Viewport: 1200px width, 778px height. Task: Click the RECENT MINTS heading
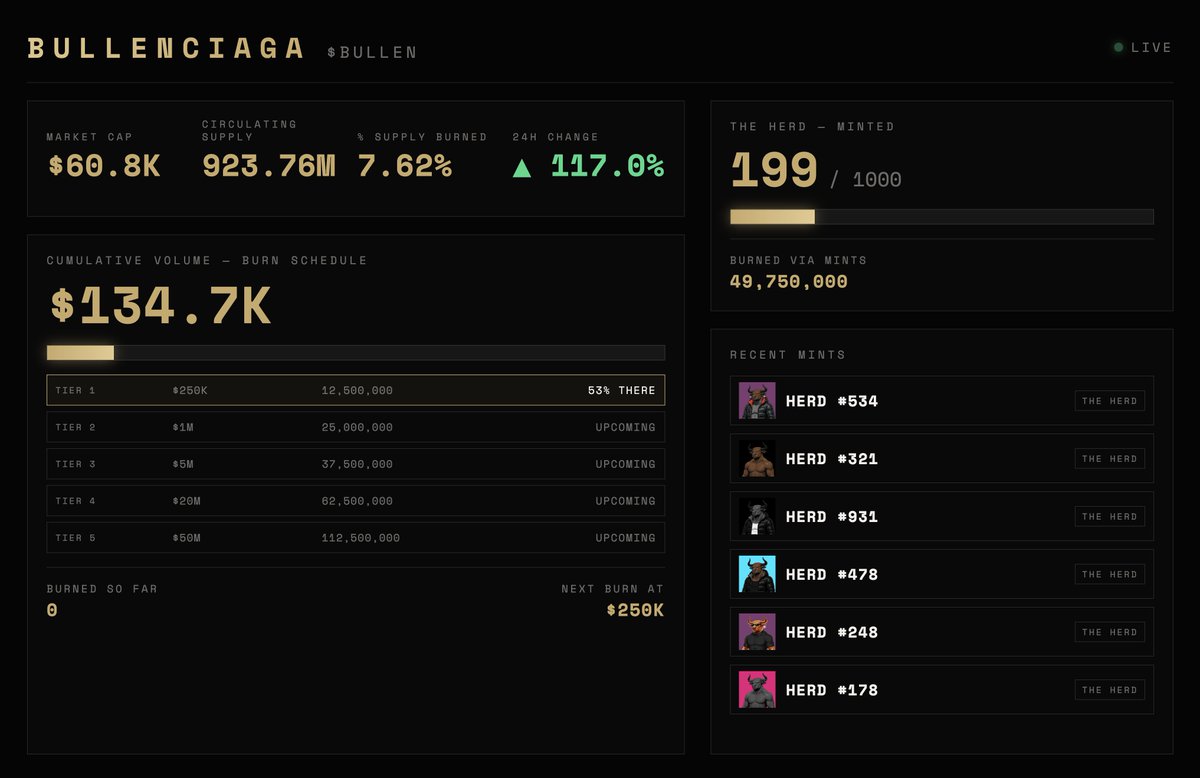[788, 355]
